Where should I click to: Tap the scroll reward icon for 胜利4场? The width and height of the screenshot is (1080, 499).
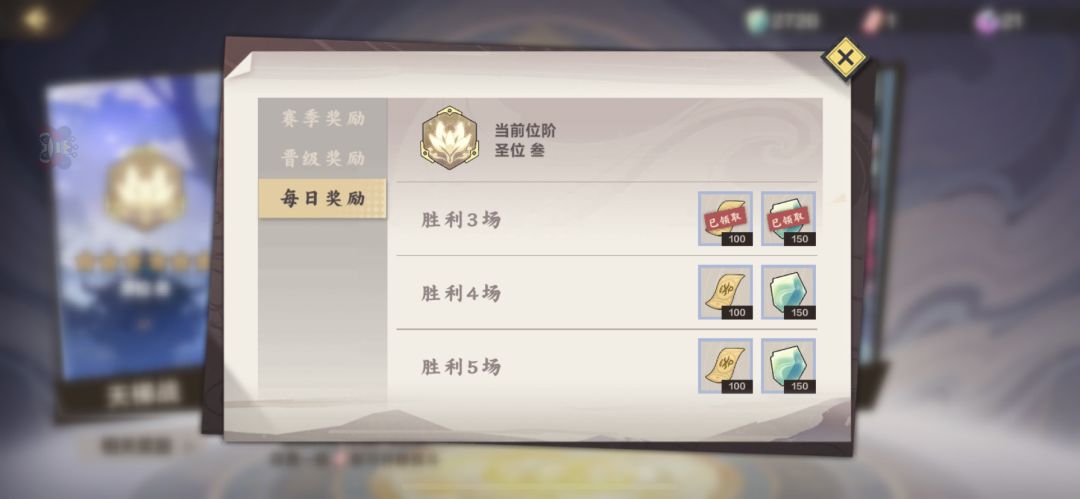(x=725, y=292)
